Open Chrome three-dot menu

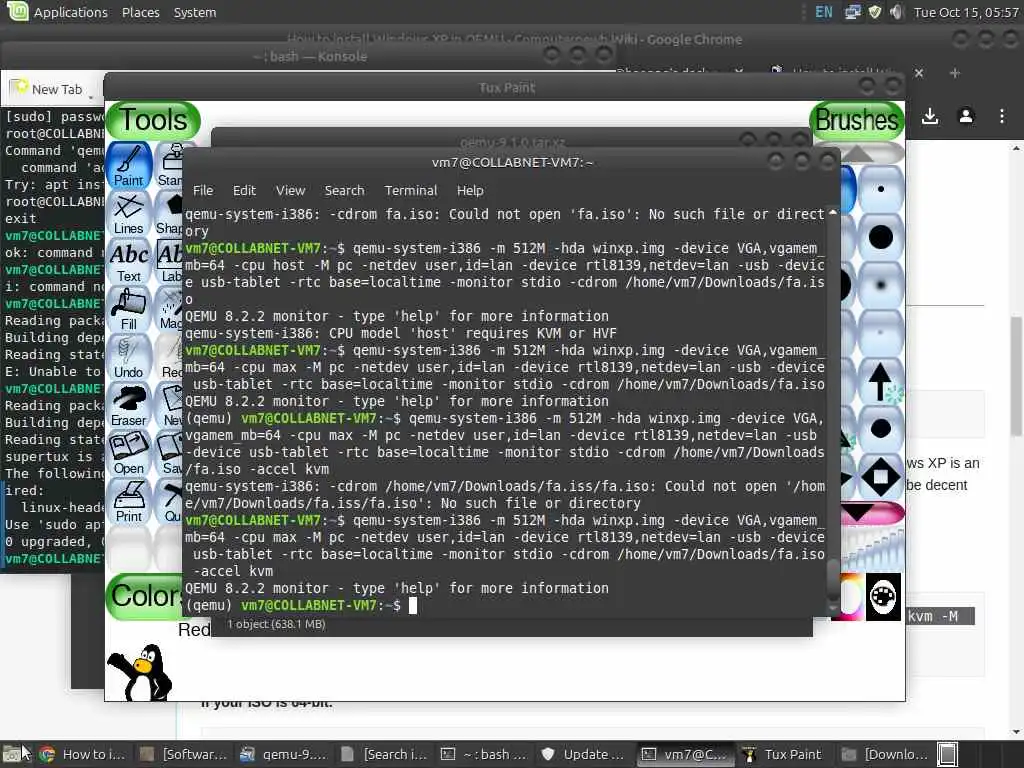(1002, 117)
